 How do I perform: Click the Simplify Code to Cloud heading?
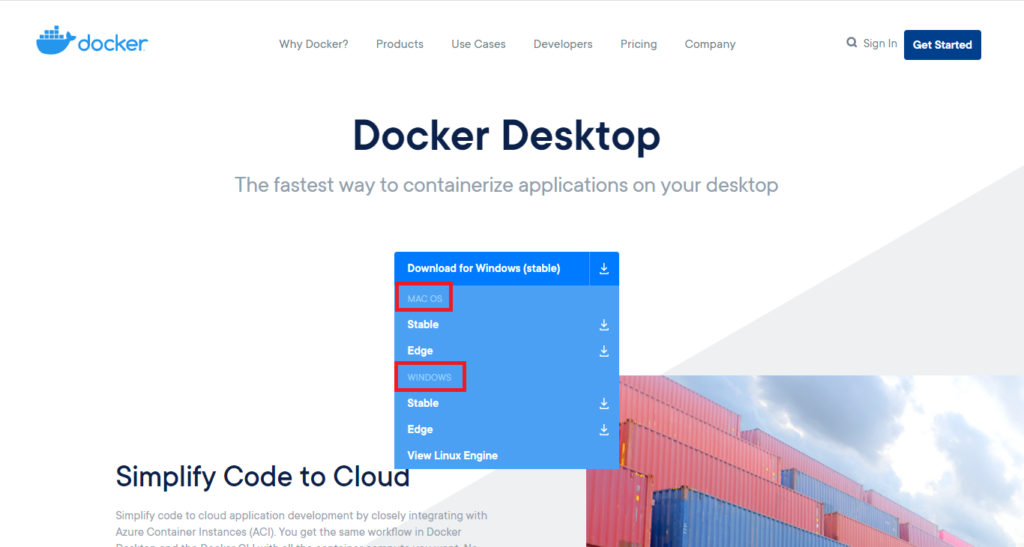[x=263, y=477]
